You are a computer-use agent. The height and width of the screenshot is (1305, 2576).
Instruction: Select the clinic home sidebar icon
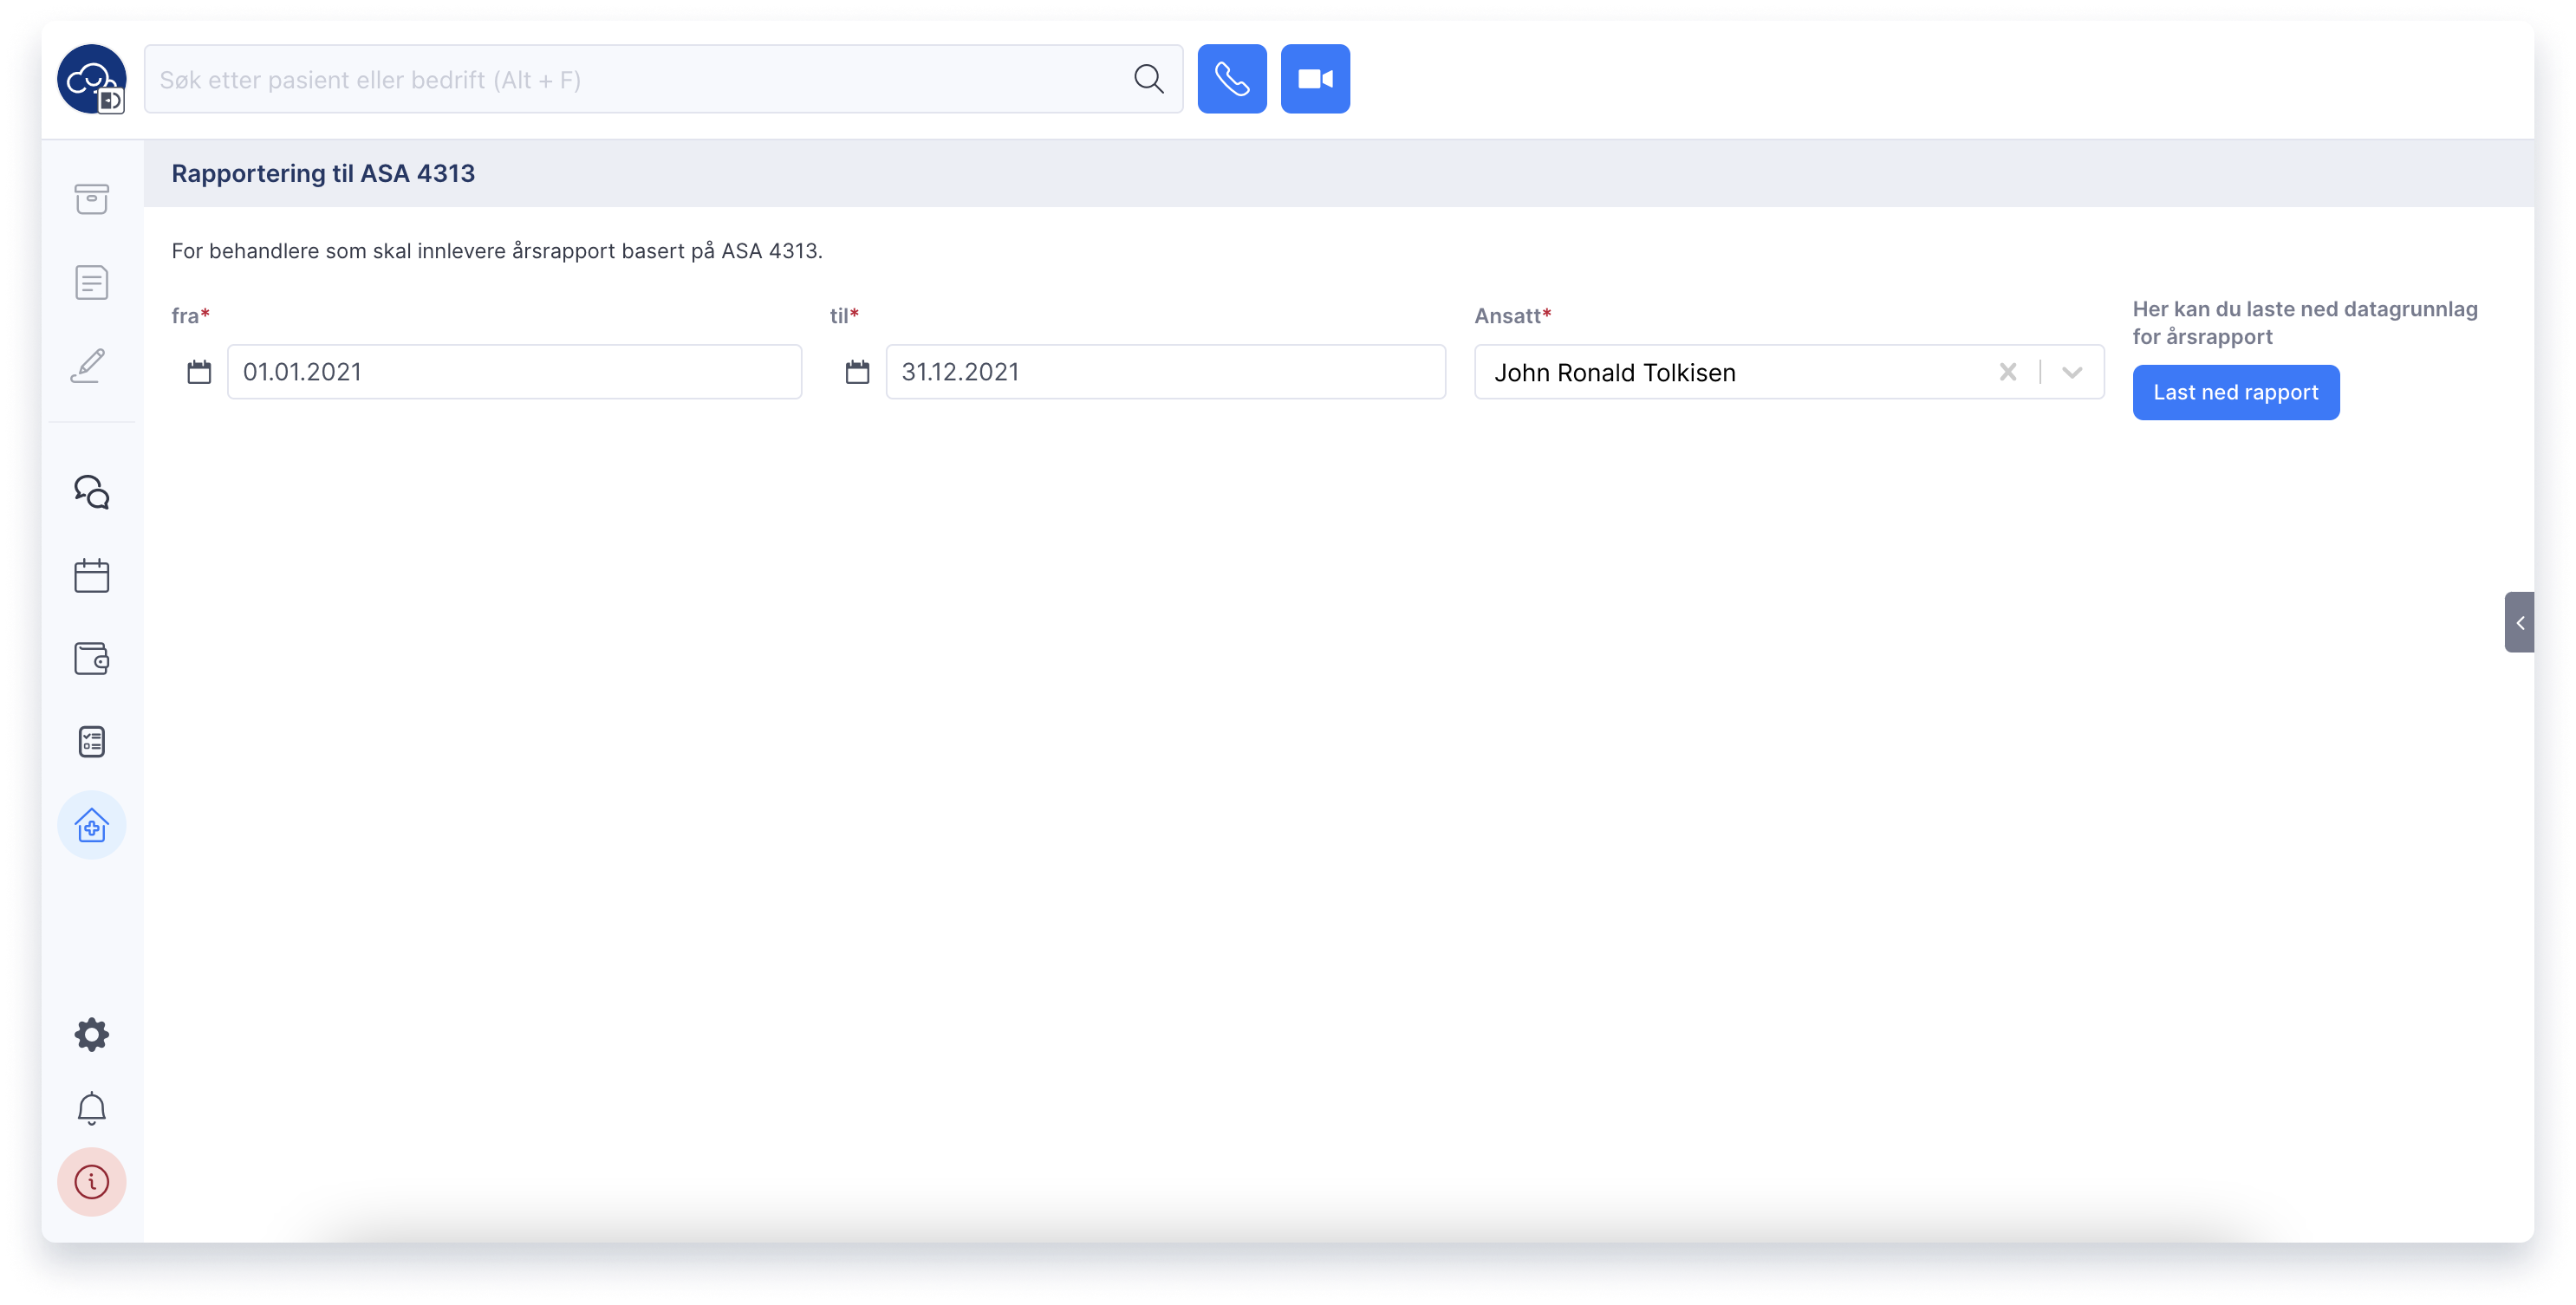click(x=91, y=825)
